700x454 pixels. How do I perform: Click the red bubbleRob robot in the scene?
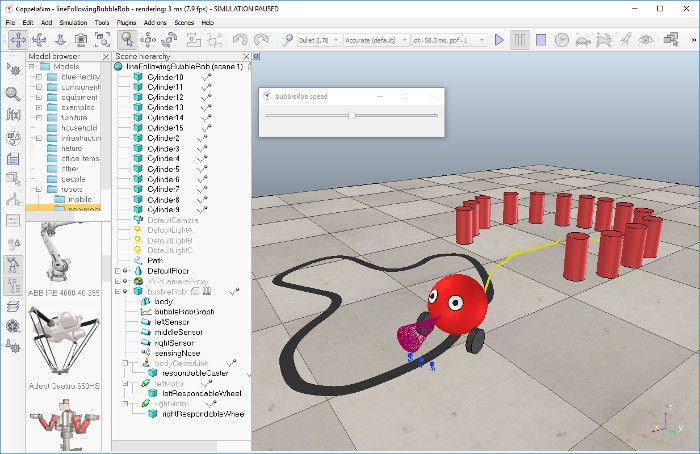coord(458,304)
